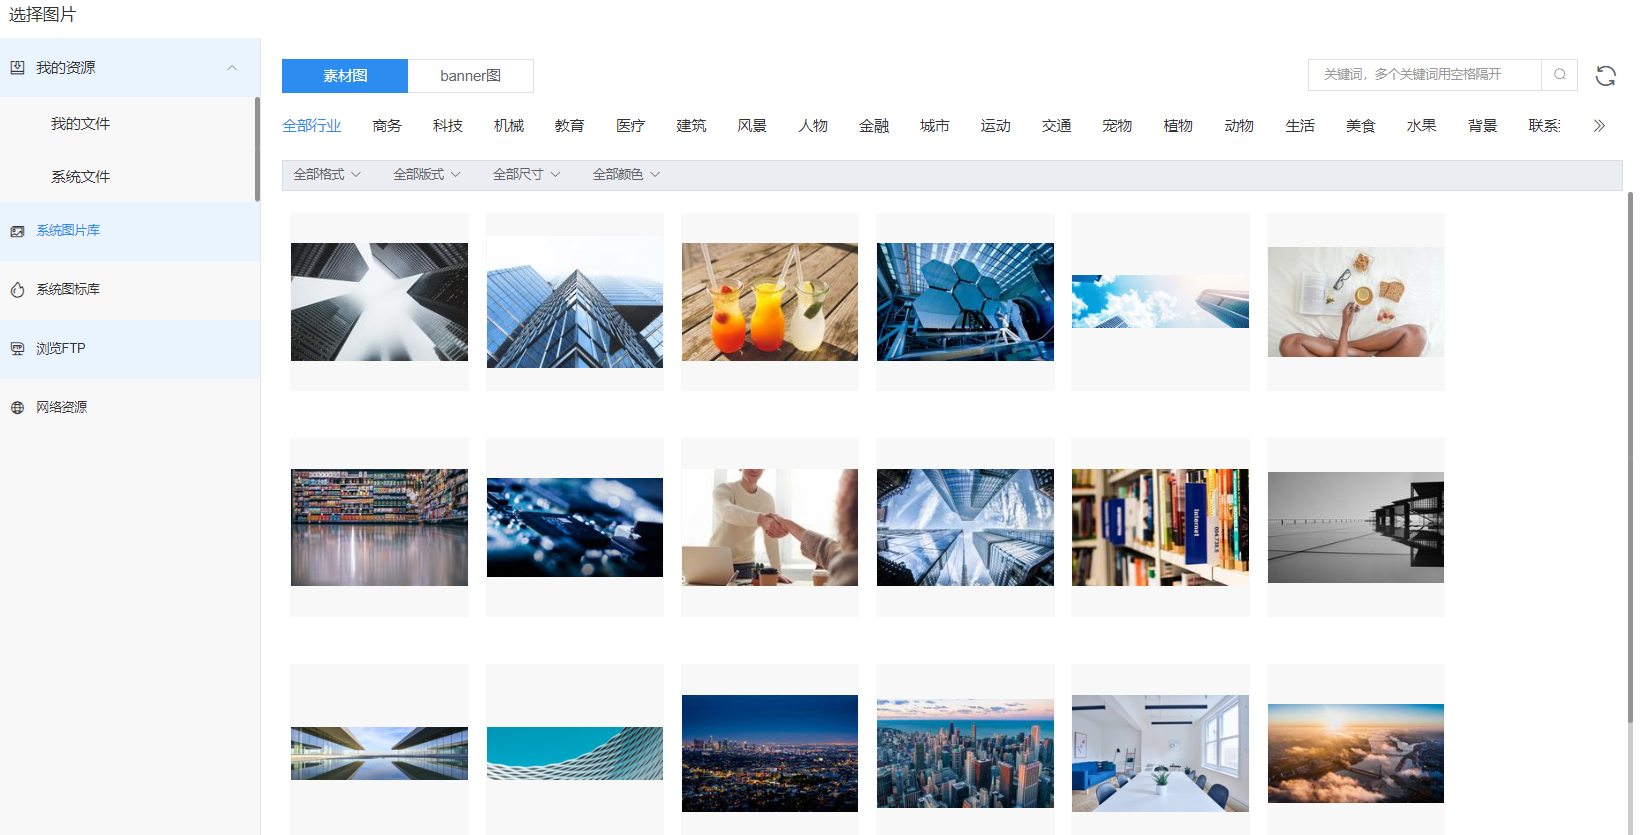
Task: Open 我的文件 in the sidebar
Action: point(80,124)
